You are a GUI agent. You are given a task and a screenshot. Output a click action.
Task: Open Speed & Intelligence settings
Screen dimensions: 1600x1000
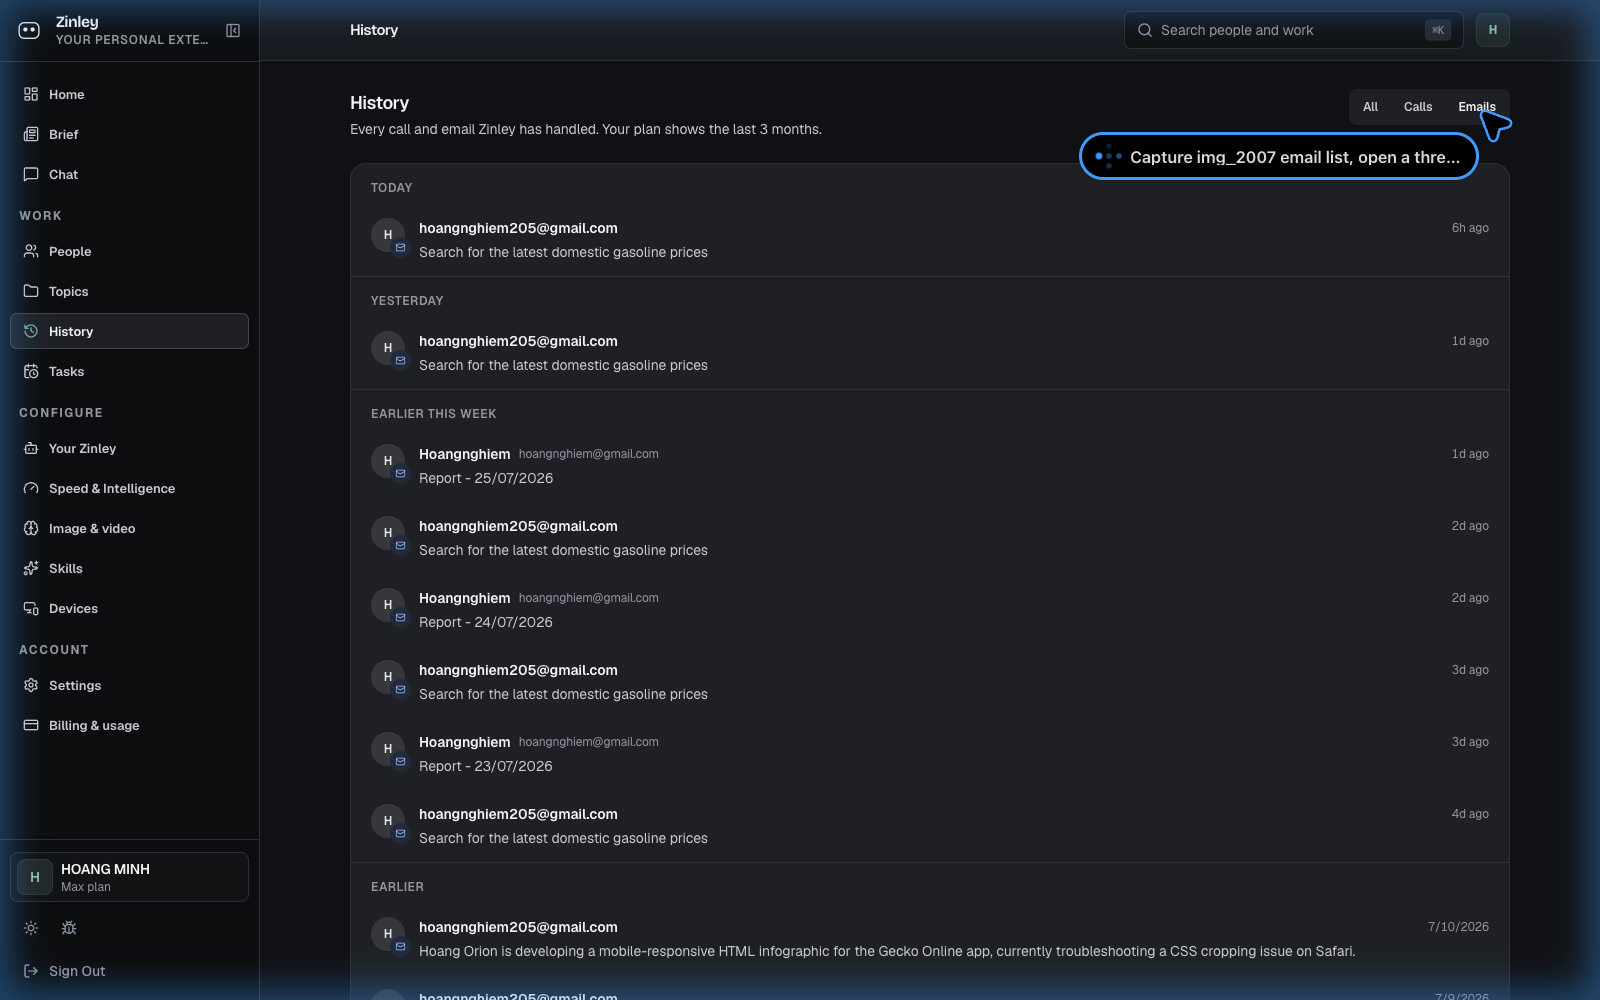tap(129, 488)
